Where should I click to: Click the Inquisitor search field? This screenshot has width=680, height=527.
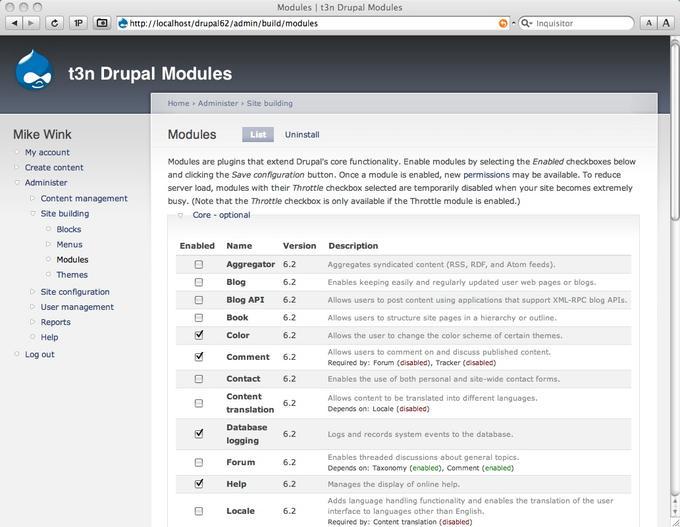point(577,23)
